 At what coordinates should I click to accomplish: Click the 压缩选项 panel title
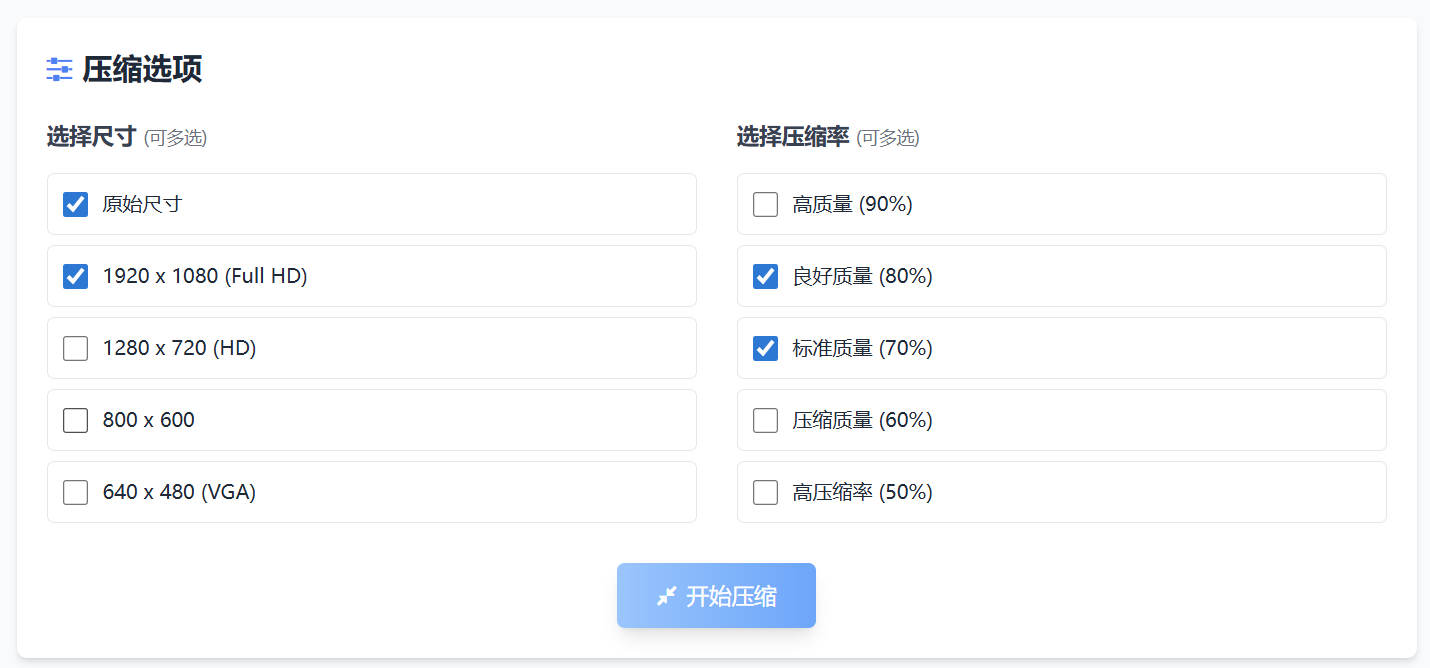142,69
